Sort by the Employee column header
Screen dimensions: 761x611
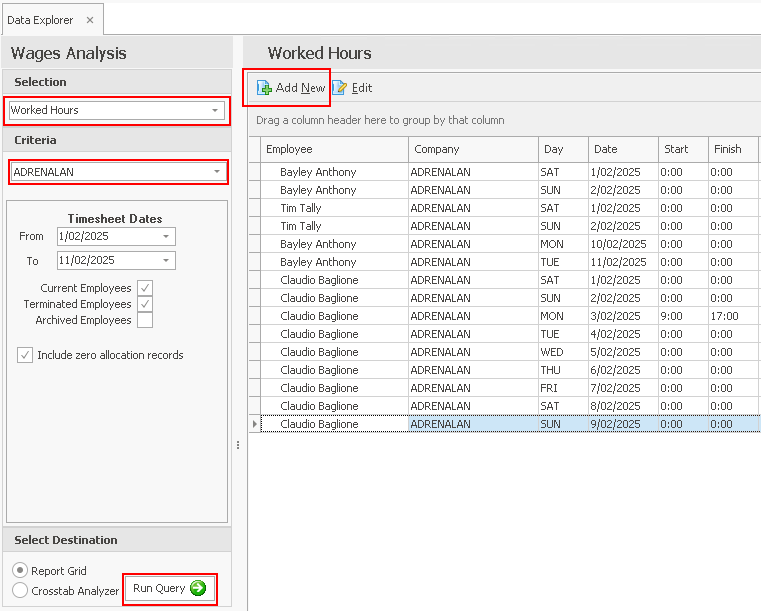point(330,149)
